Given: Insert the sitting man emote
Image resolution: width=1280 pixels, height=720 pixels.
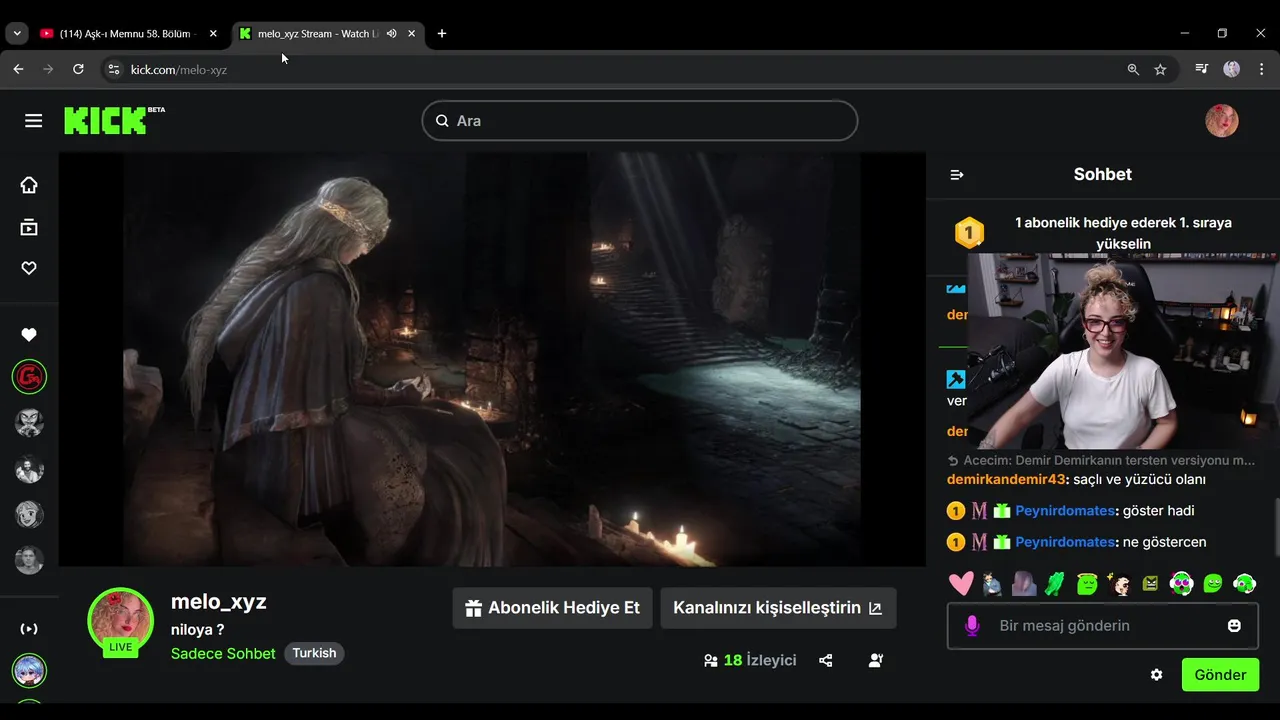Looking at the screenshot, I should (992, 584).
